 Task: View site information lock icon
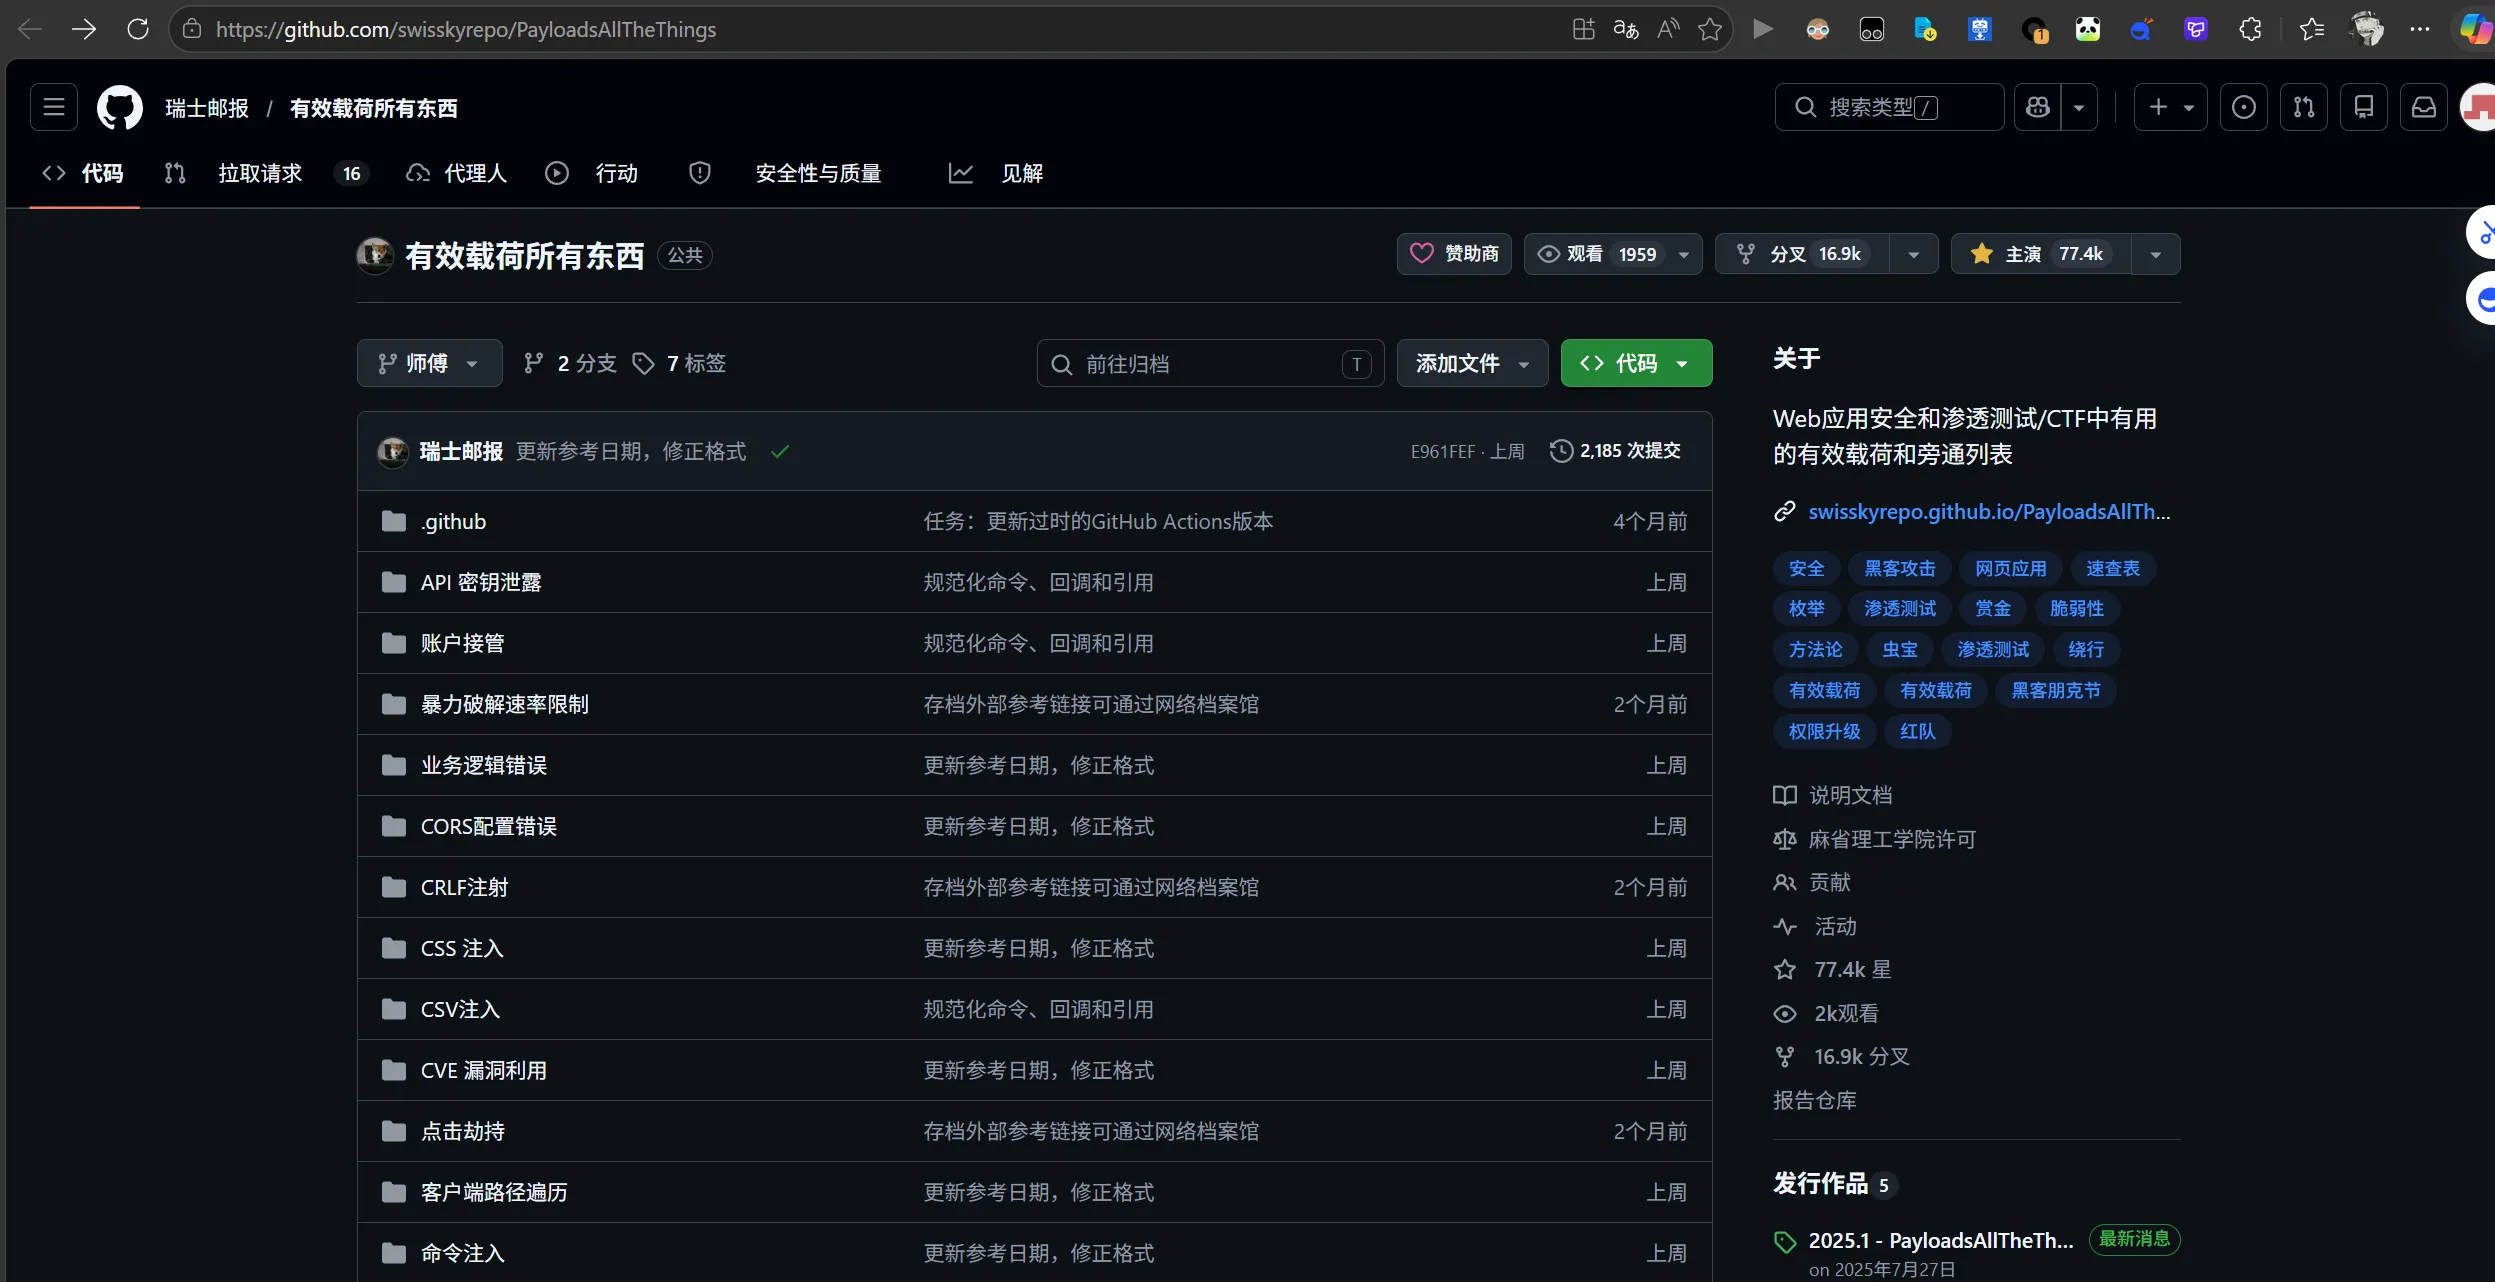point(192,29)
